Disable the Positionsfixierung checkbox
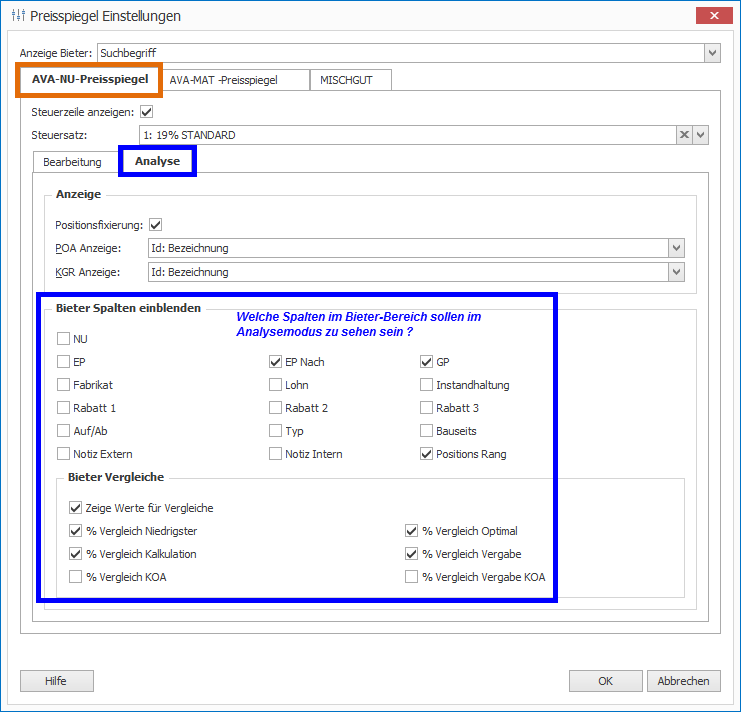 pos(155,225)
